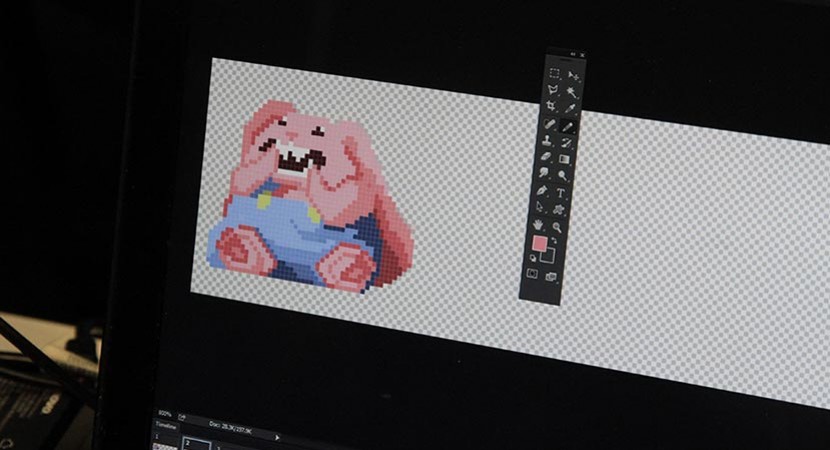This screenshot has width=830, height=450.
Task: Select the Polygonal Lasso tool
Action: point(553,89)
